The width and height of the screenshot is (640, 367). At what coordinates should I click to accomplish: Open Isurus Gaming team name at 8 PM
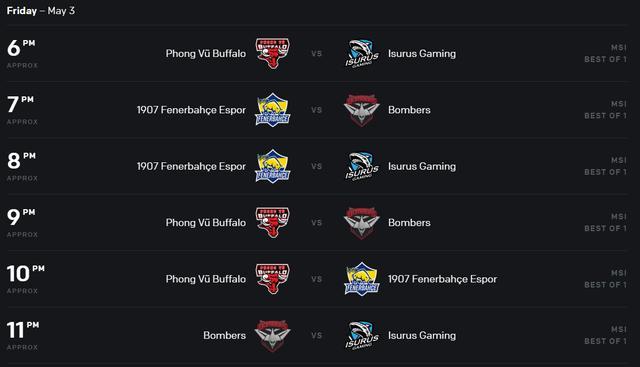point(422,166)
